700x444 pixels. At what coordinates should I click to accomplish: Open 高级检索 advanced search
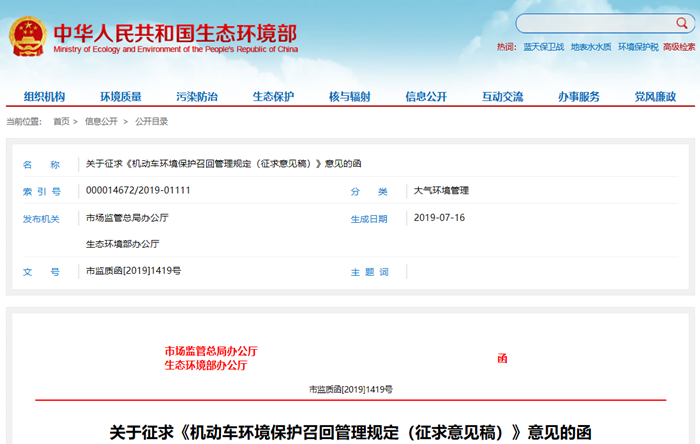(x=679, y=47)
